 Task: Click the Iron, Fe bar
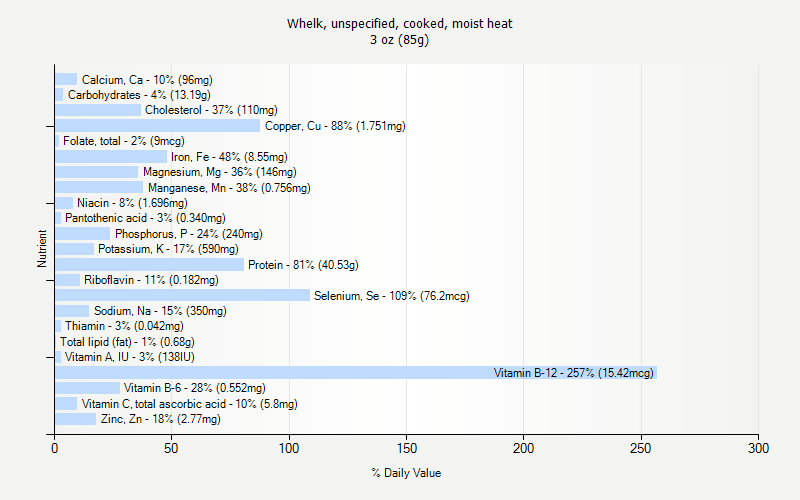click(x=111, y=157)
